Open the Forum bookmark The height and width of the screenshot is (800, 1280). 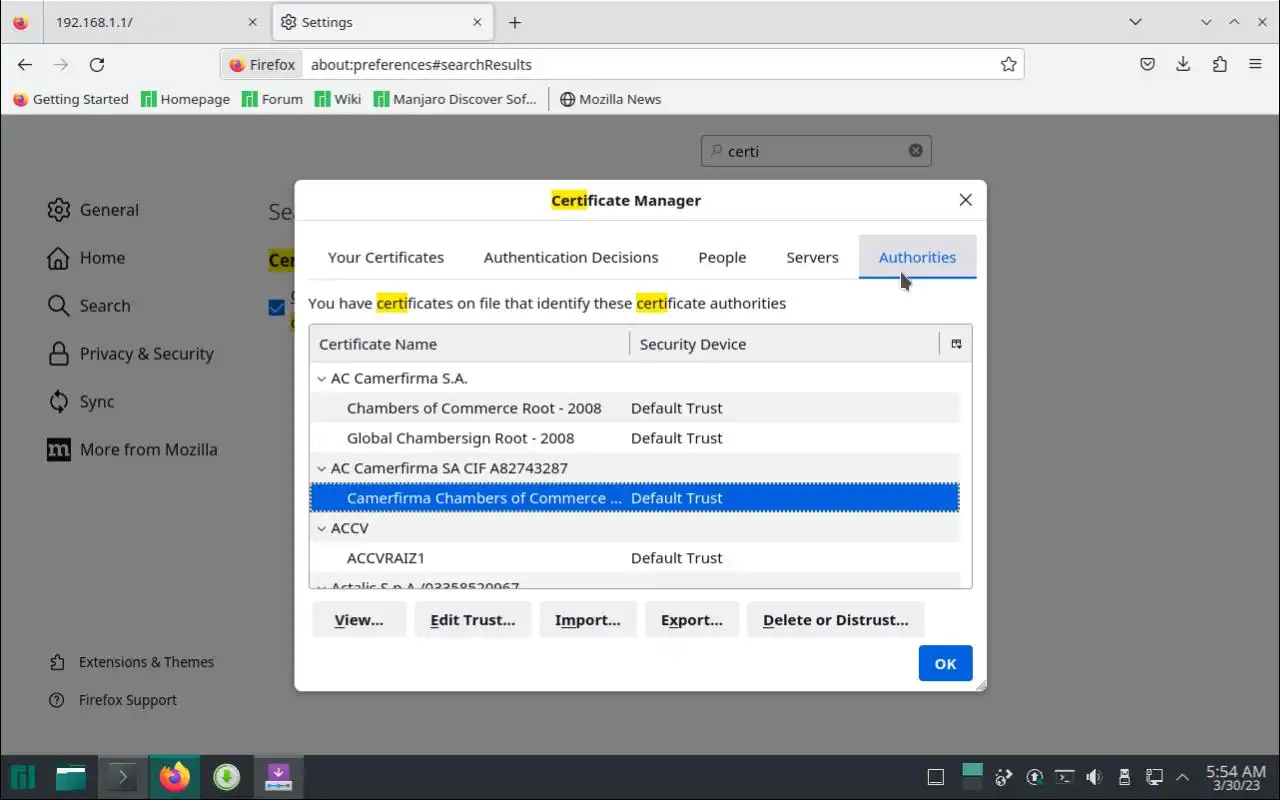click(272, 99)
